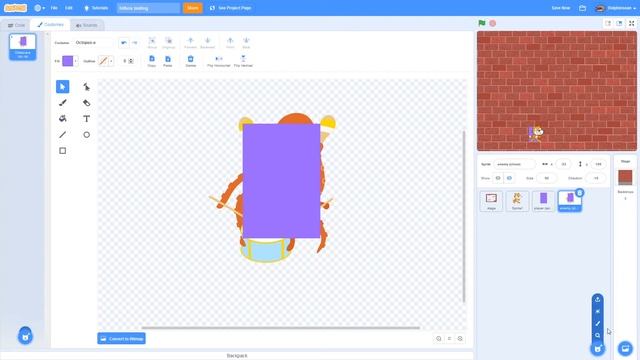Open the outline color dropdown
Viewport: 640px width, 360px height.
point(111,61)
